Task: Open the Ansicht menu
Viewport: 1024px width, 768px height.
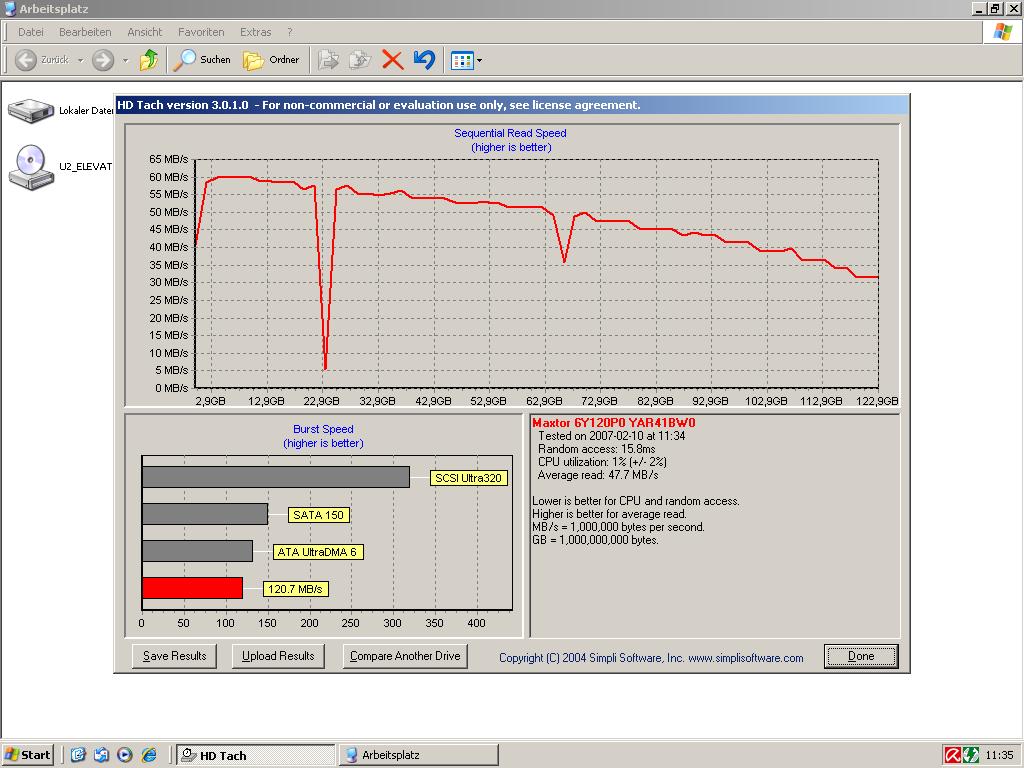Action: click(x=144, y=32)
